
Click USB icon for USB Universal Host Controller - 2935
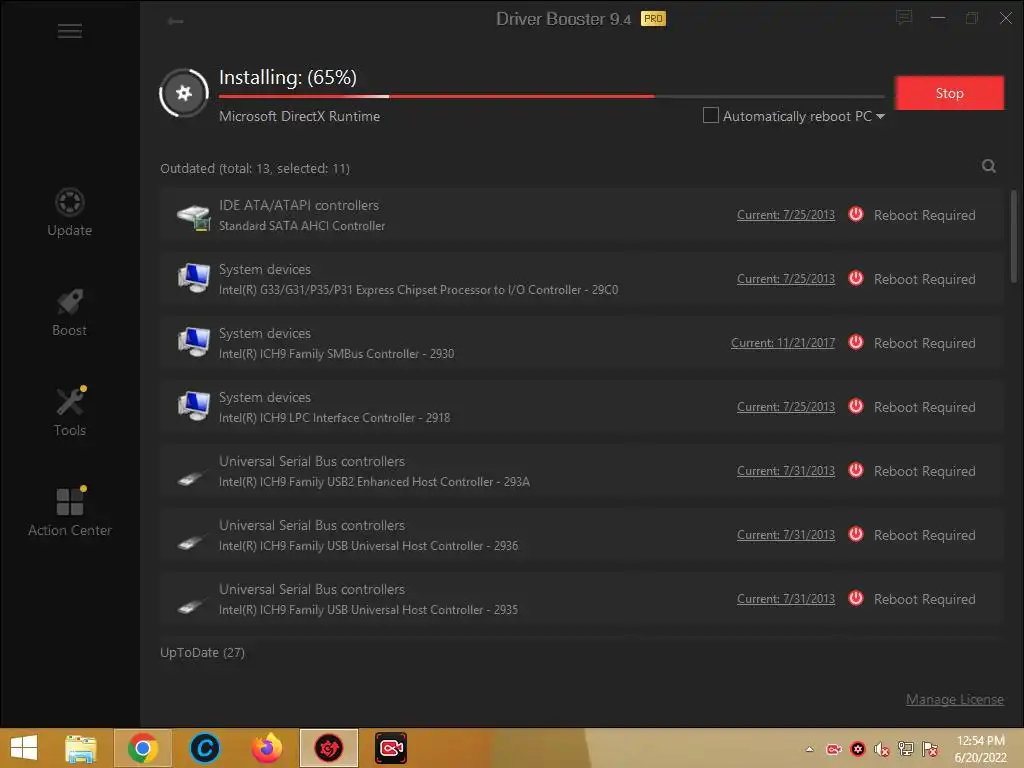(191, 607)
